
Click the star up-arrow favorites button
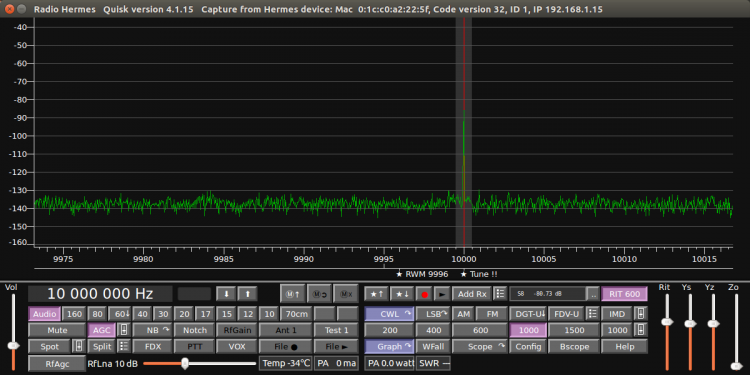[x=376, y=294]
